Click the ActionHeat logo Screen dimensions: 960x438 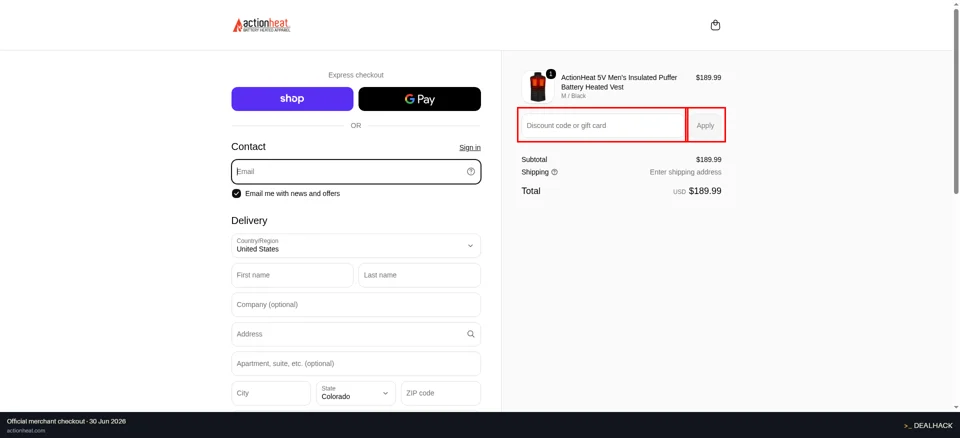click(261, 25)
